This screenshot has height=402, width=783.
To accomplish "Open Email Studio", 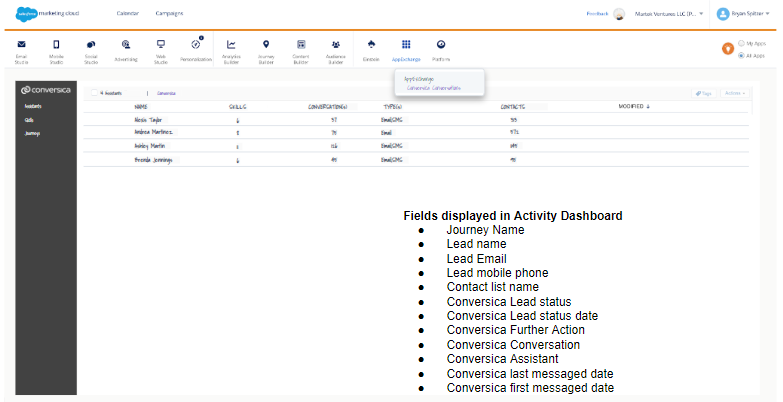I will [21, 51].
